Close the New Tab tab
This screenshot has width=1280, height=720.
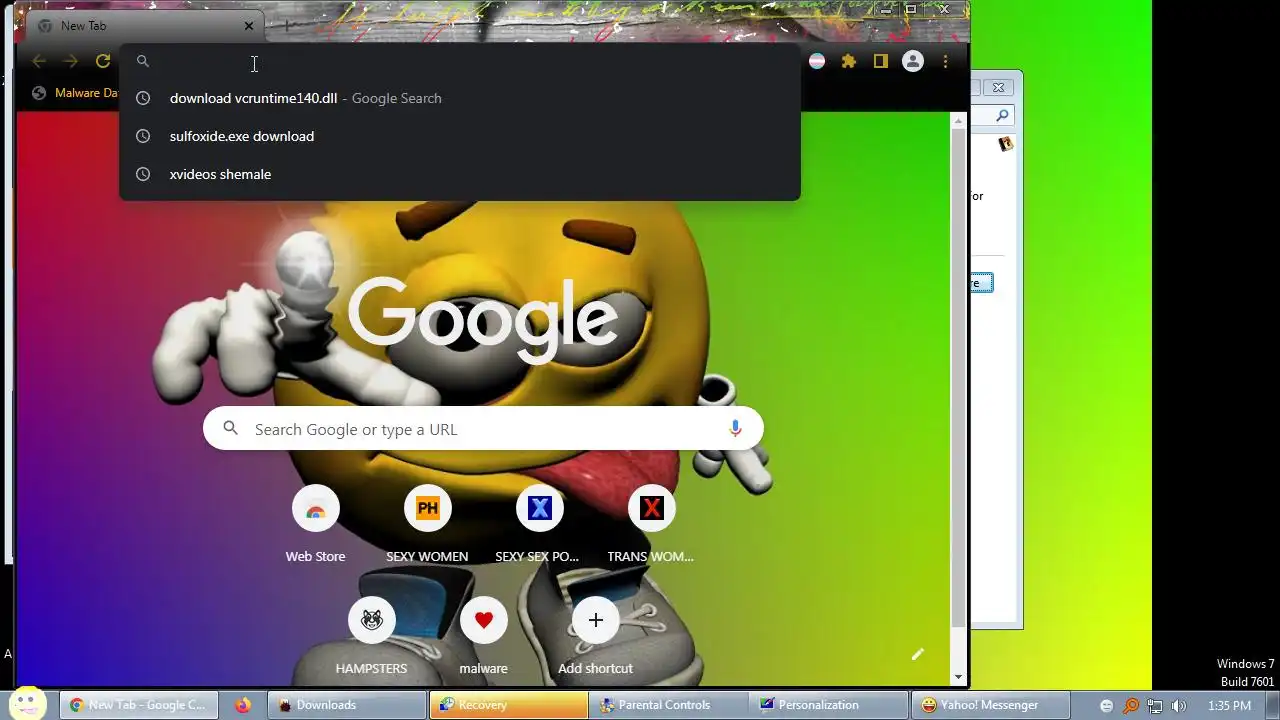(249, 26)
